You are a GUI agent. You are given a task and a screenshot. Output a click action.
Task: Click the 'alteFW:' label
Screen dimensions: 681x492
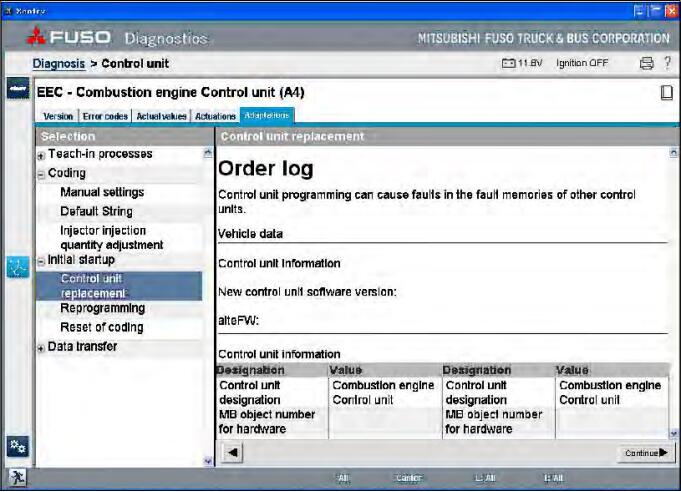pyautogui.click(x=238, y=320)
